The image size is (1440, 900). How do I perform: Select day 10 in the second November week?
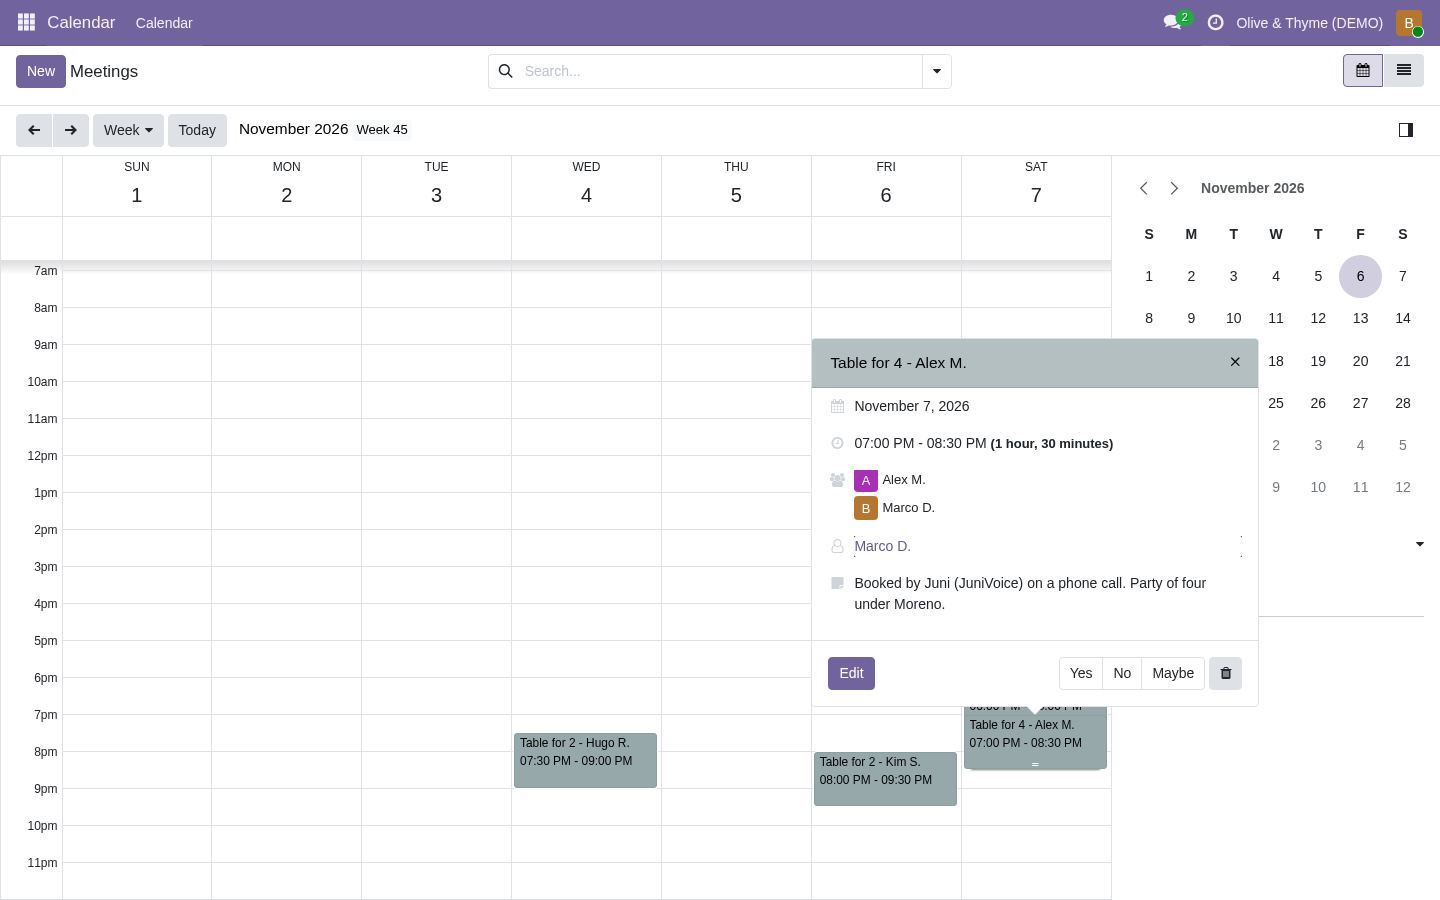point(1233,318)
